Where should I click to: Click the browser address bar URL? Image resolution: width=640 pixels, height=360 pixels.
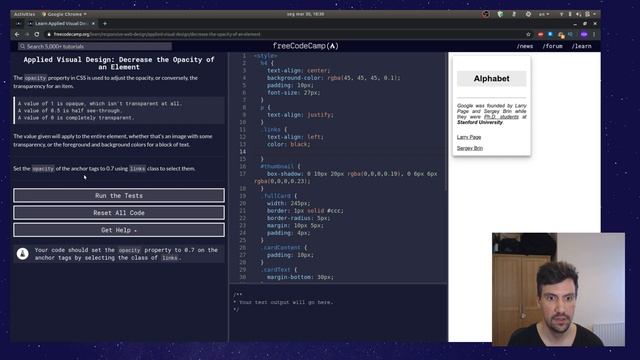click(x=157, y=34)
